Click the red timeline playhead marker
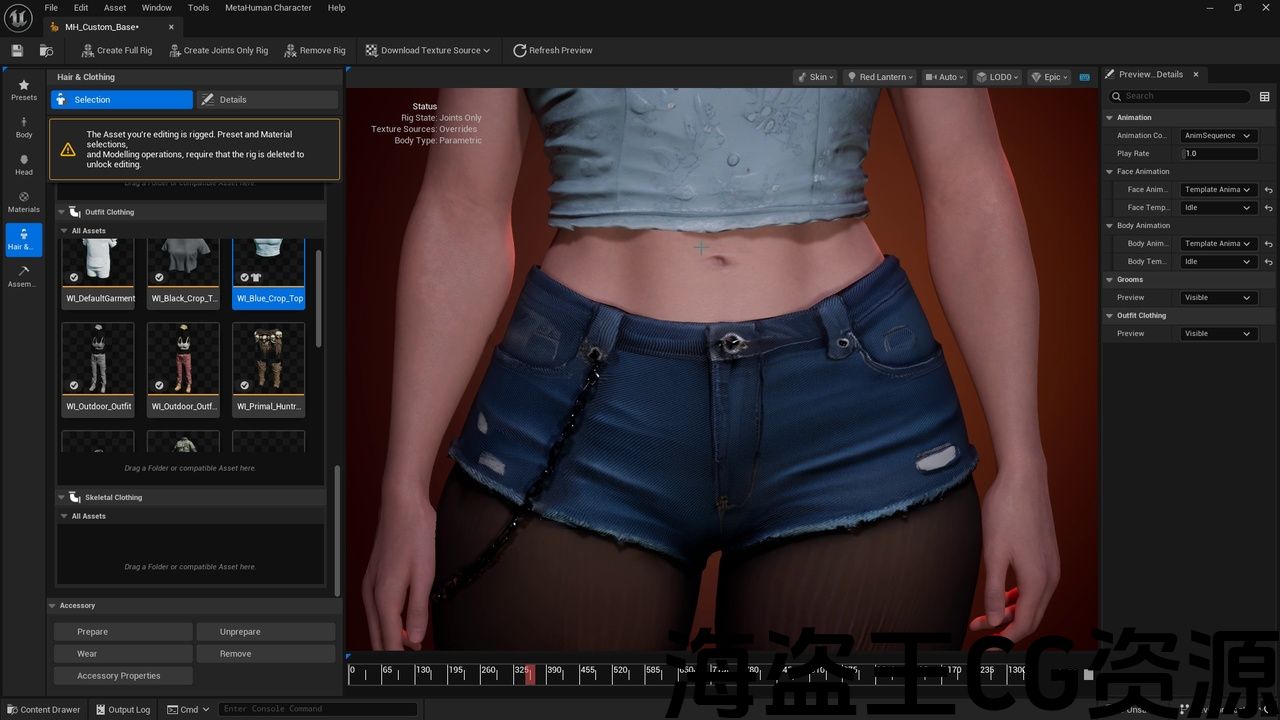The image size is (1280, 720). click(x=530, y=675)
